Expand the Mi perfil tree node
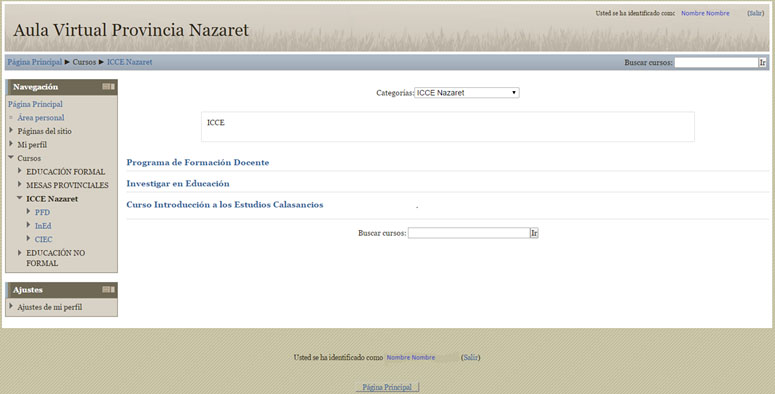 [11, 144]
